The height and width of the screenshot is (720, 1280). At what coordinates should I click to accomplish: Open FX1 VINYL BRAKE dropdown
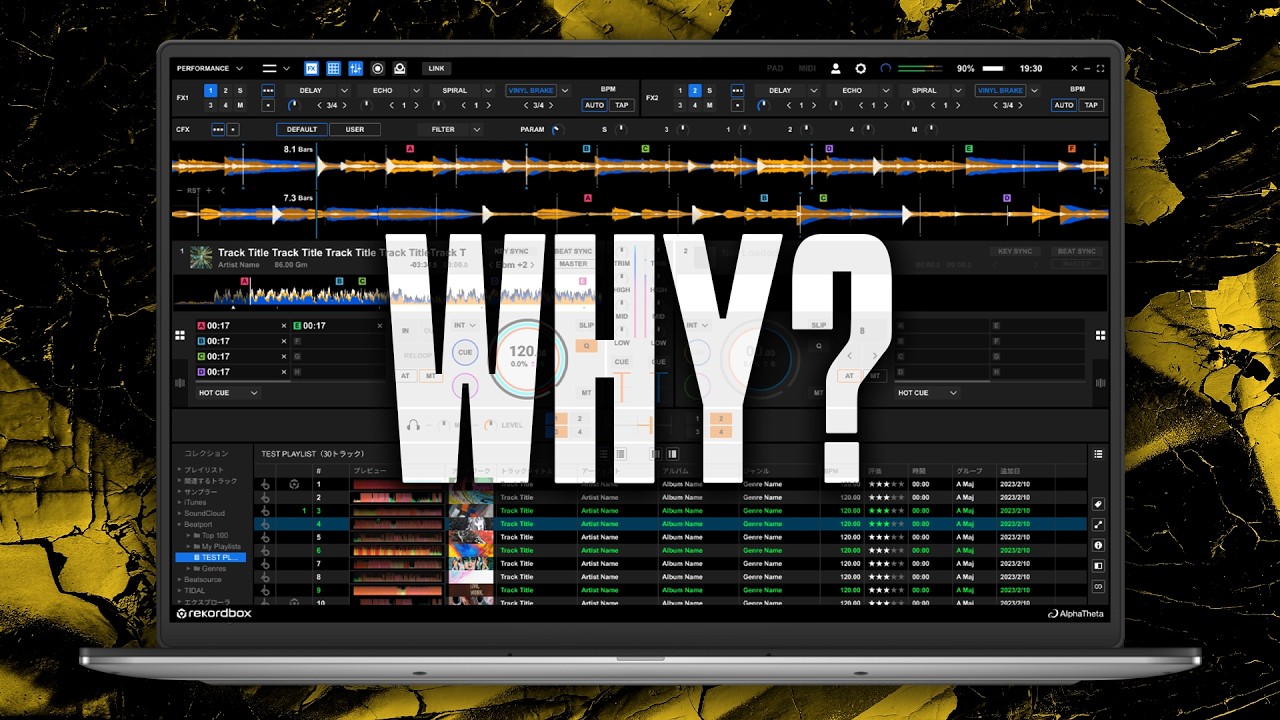click(564, 90)
